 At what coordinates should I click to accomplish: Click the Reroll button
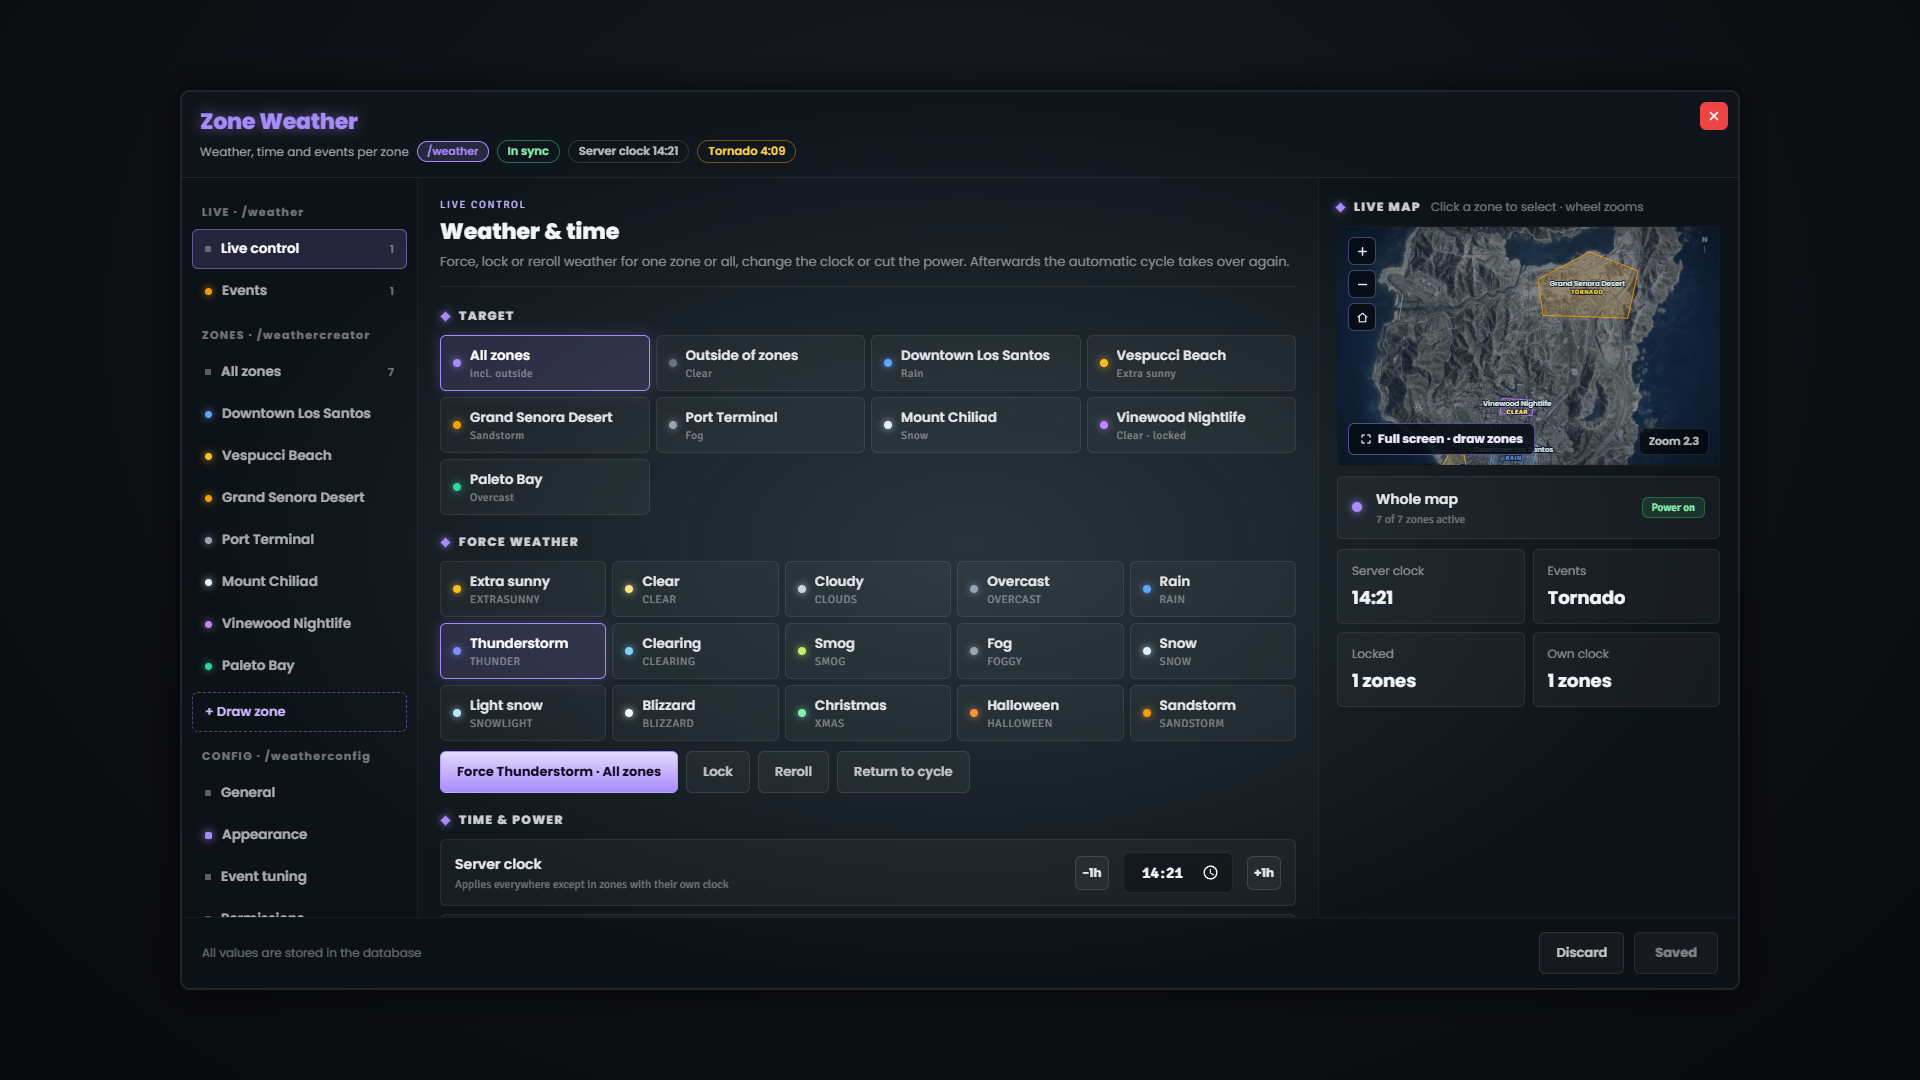click(793, 772)
